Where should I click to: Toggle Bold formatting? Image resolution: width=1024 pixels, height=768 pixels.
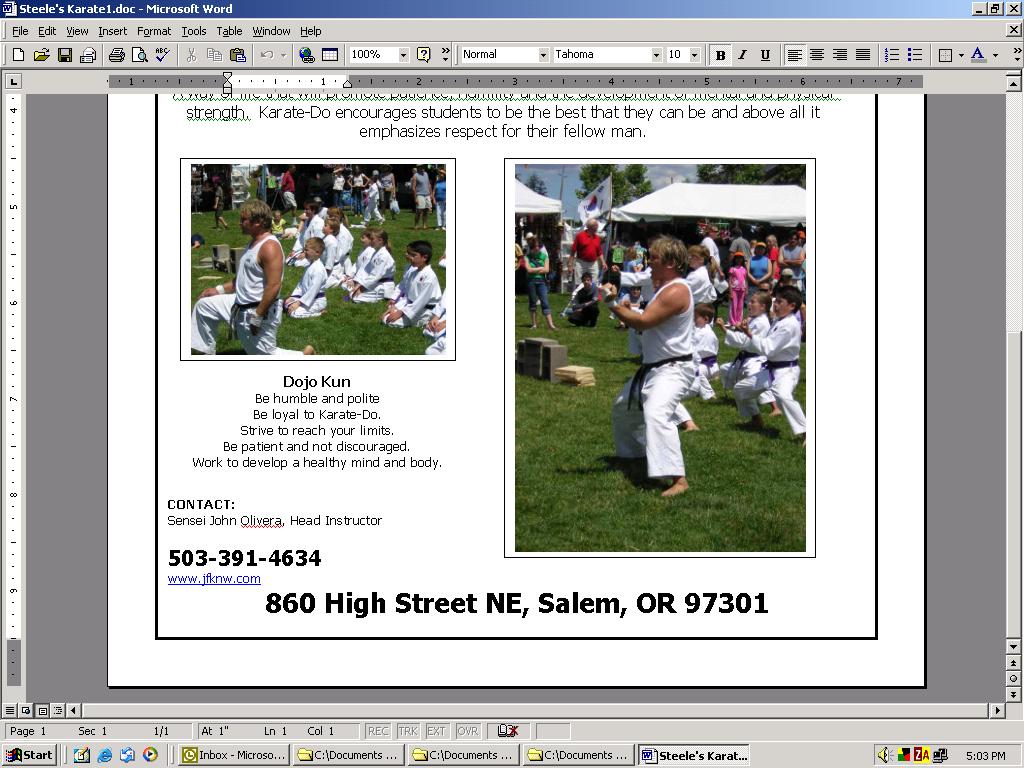(720, 55)
